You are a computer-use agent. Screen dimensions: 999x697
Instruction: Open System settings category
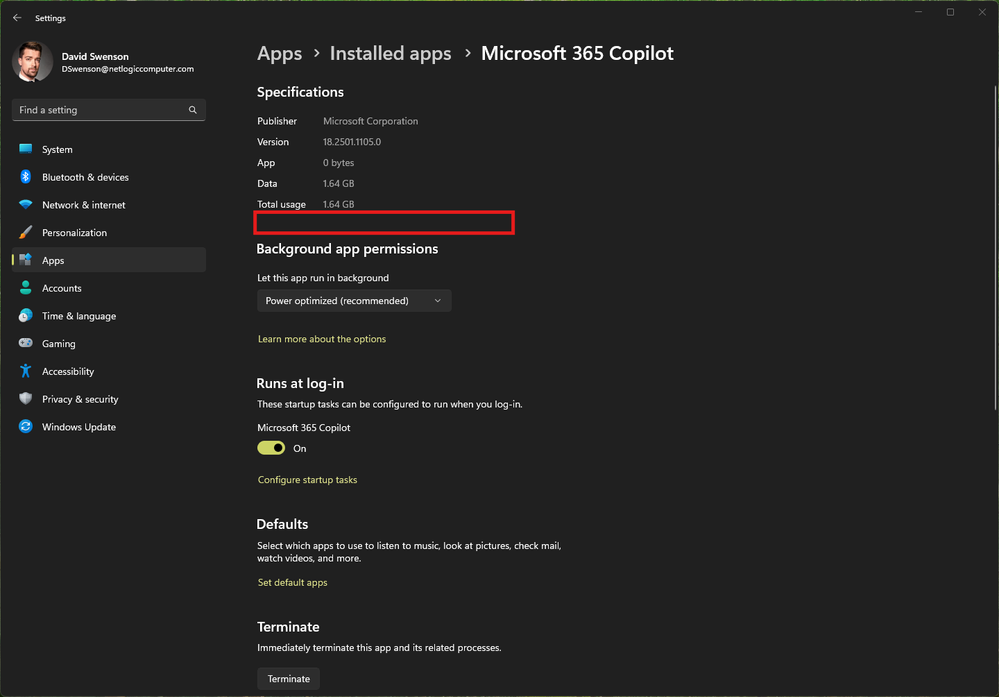pos(108,149)
